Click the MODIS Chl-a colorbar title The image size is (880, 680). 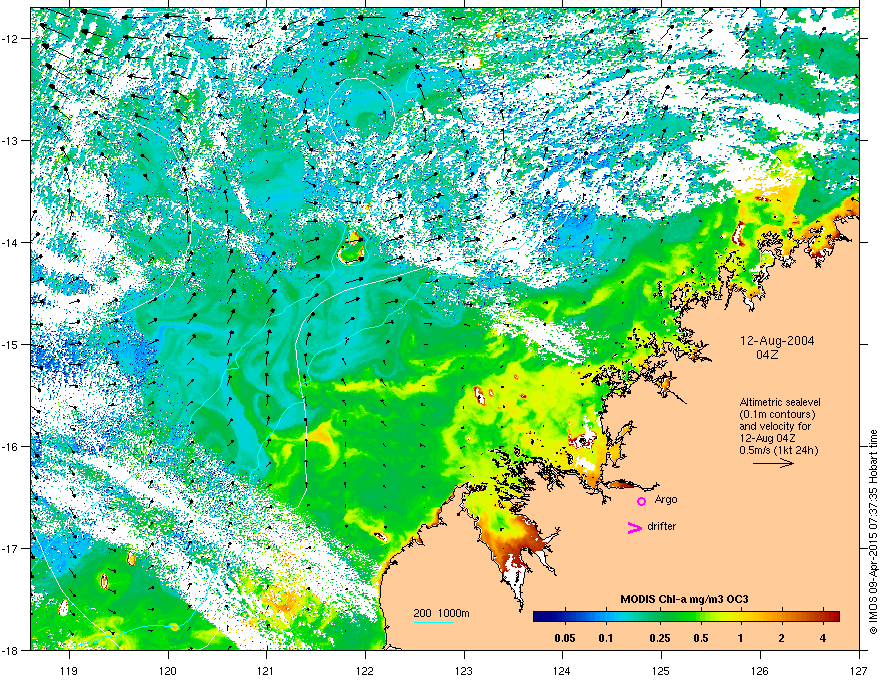tap(684, 599)
